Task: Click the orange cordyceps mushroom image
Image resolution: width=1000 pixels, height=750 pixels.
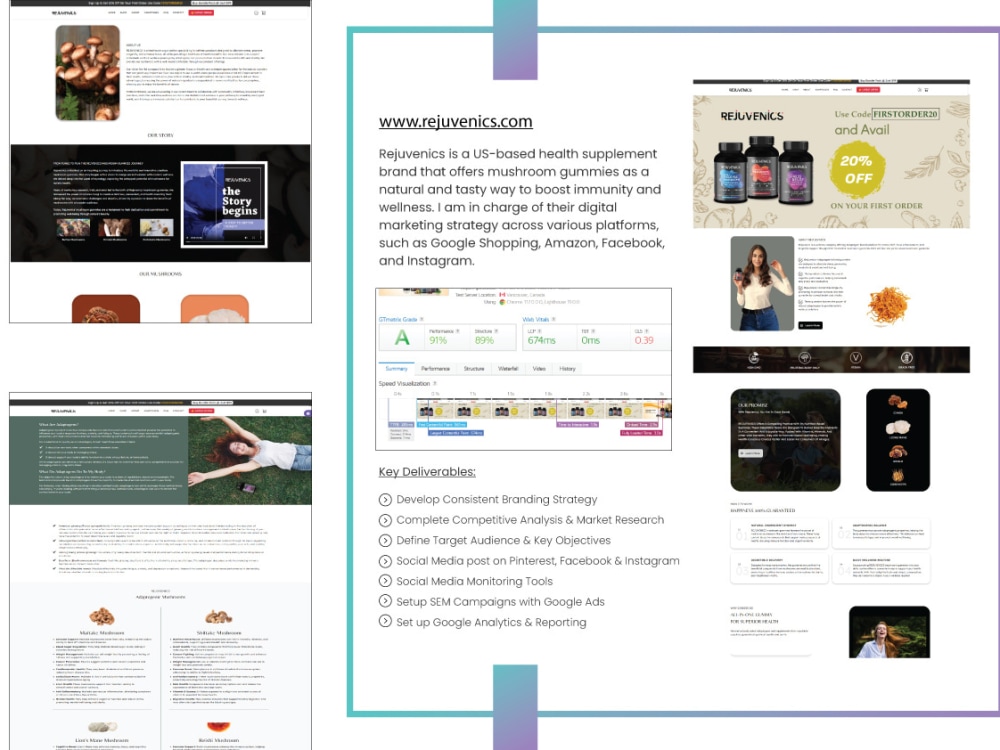Action: tap(888, 304)
